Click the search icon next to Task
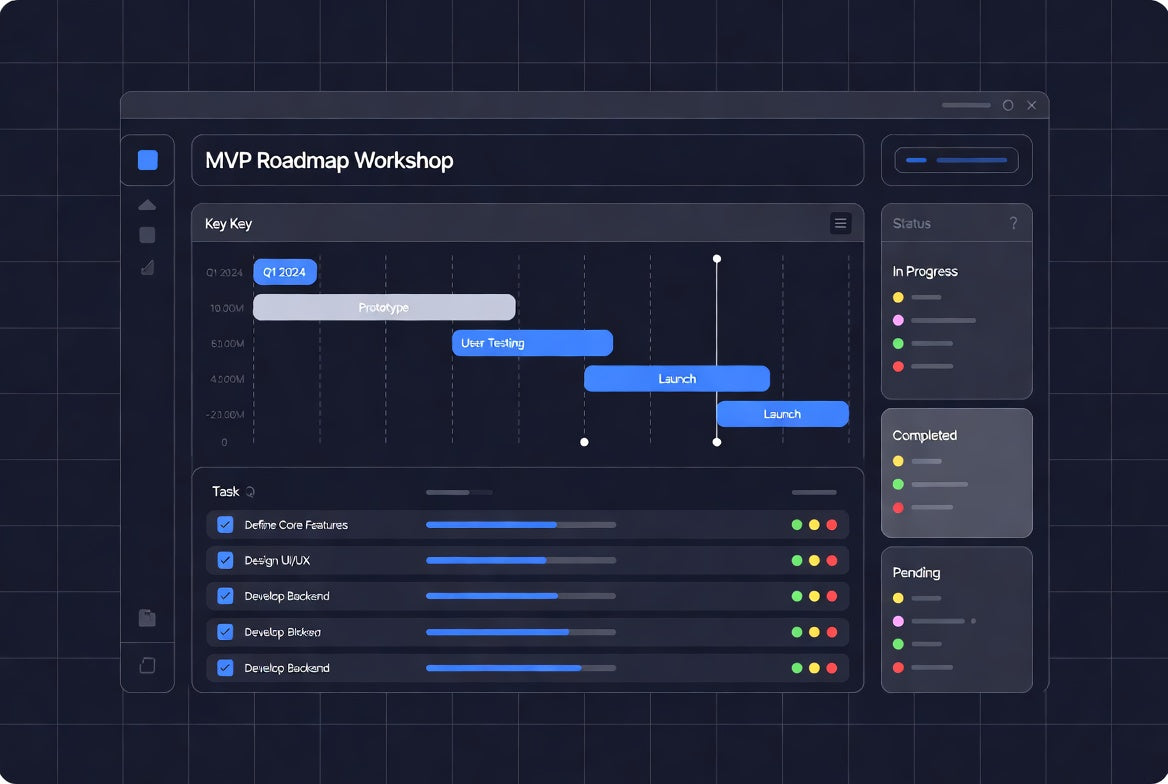 250,492
